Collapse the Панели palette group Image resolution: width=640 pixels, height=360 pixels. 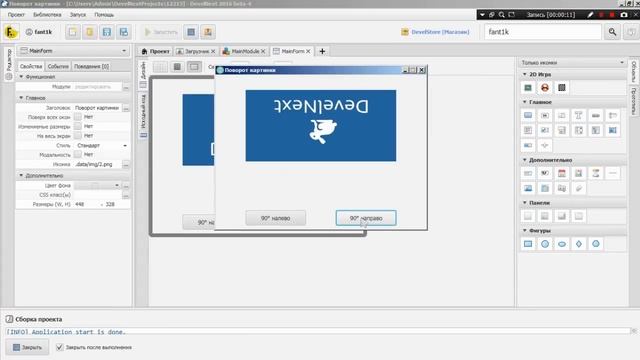[x=524, y=202]
